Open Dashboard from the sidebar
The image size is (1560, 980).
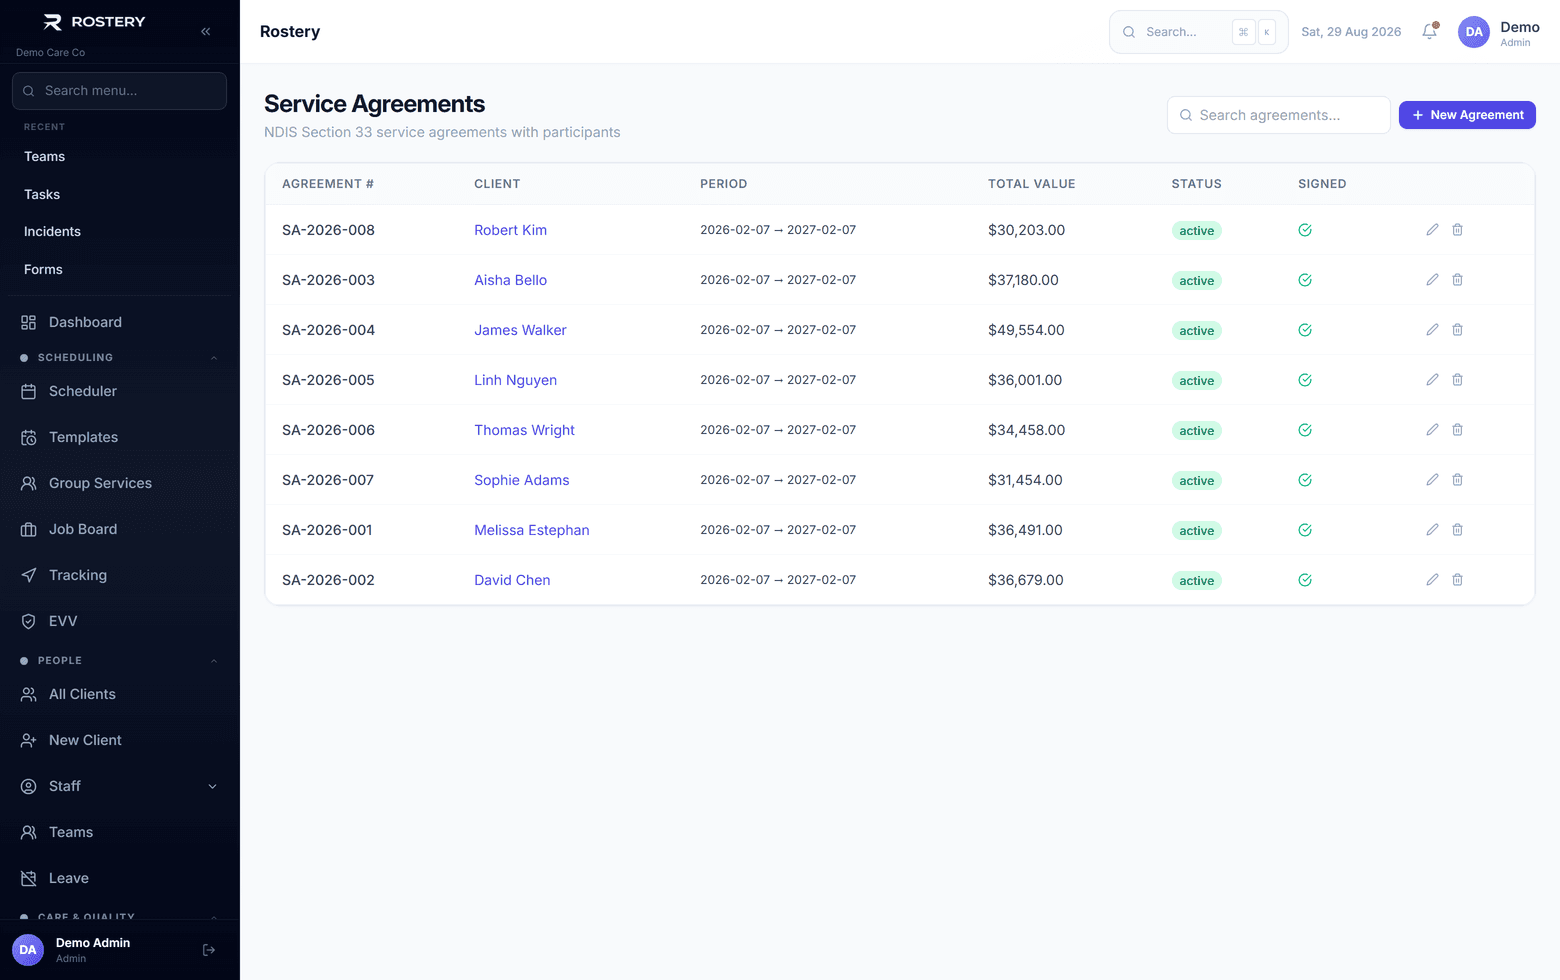click(x=119, y=322)
